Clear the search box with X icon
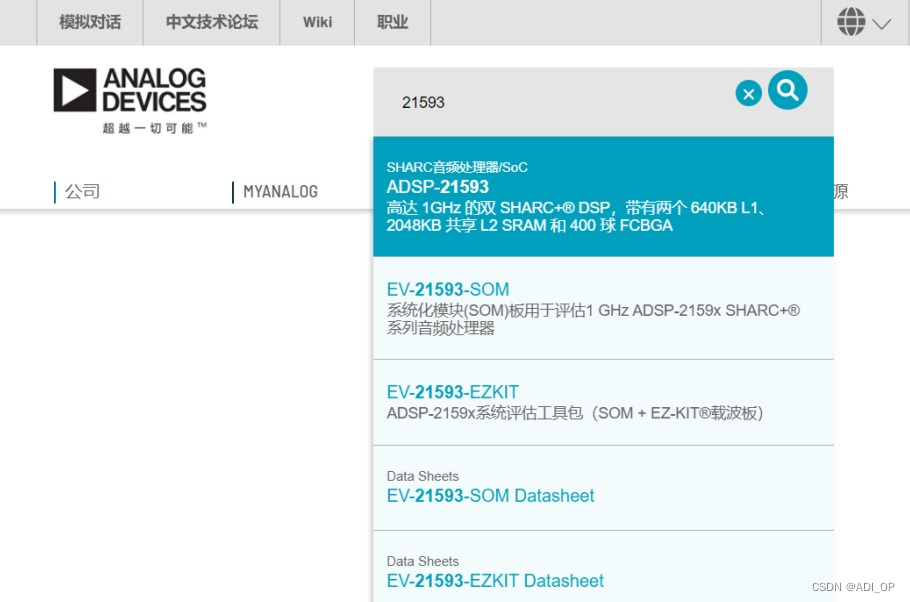 749,93
